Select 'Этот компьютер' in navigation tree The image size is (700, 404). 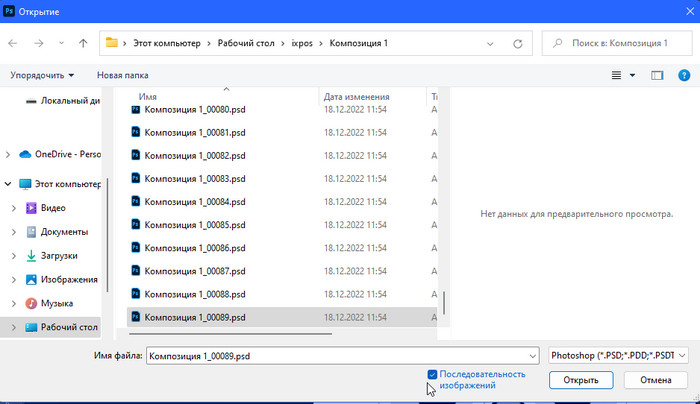pos(60,184)
